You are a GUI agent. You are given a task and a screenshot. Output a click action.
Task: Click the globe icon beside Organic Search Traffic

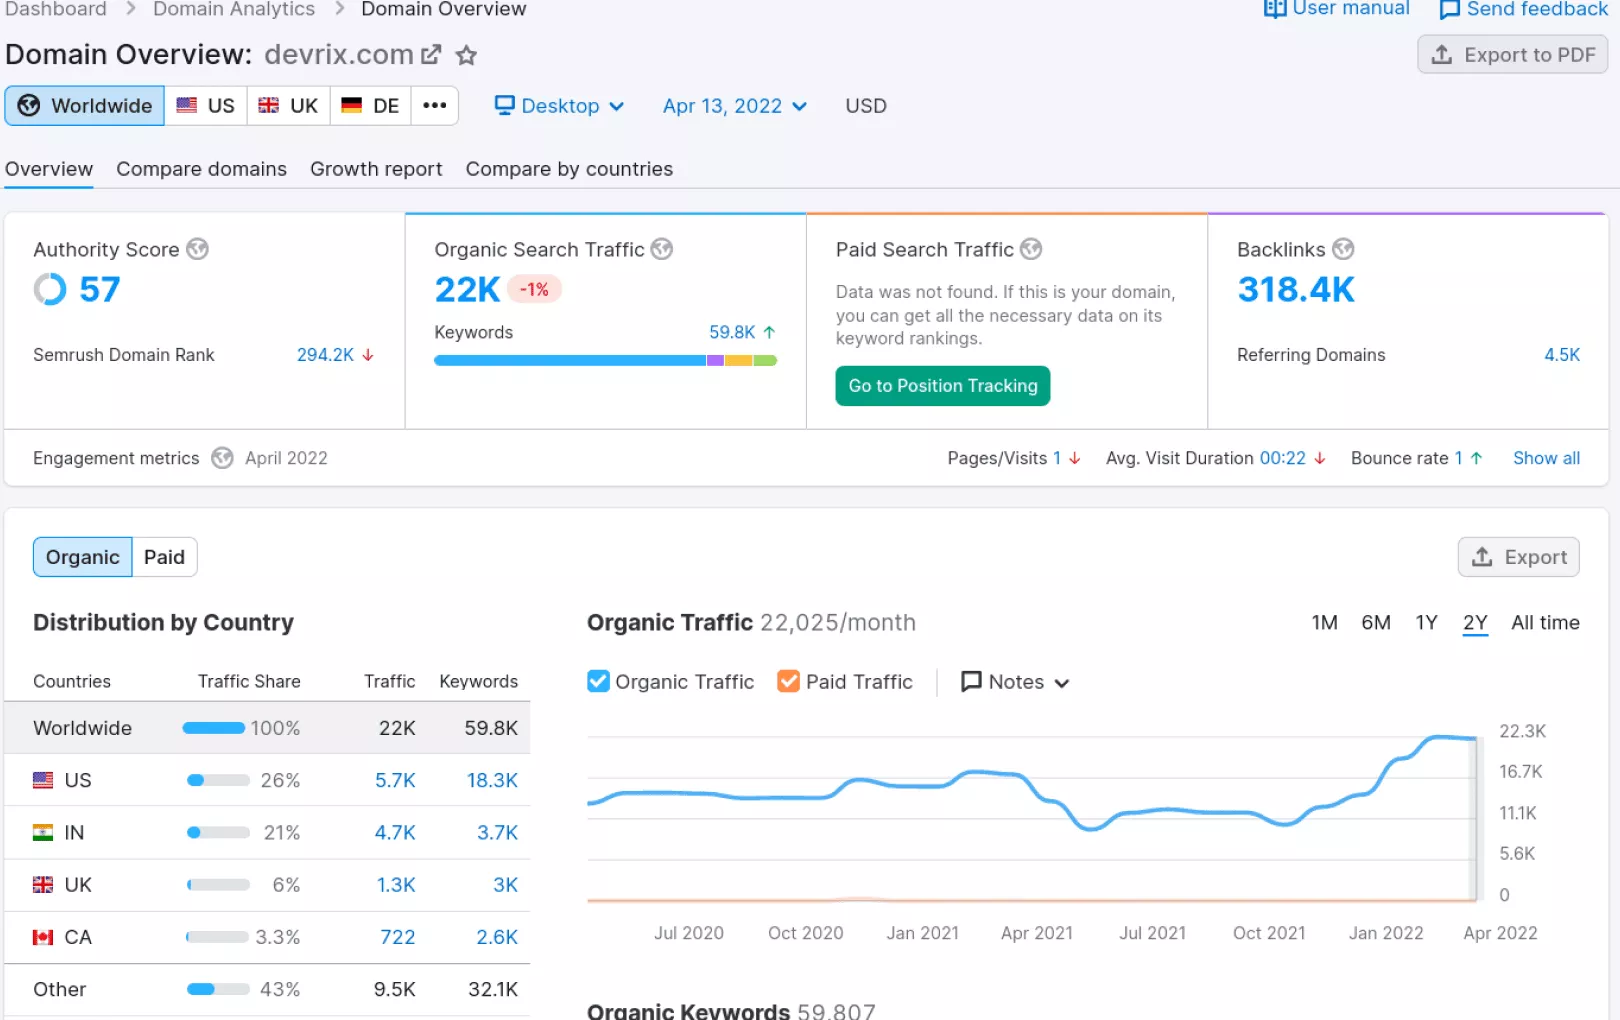click(x=662, y=249)
